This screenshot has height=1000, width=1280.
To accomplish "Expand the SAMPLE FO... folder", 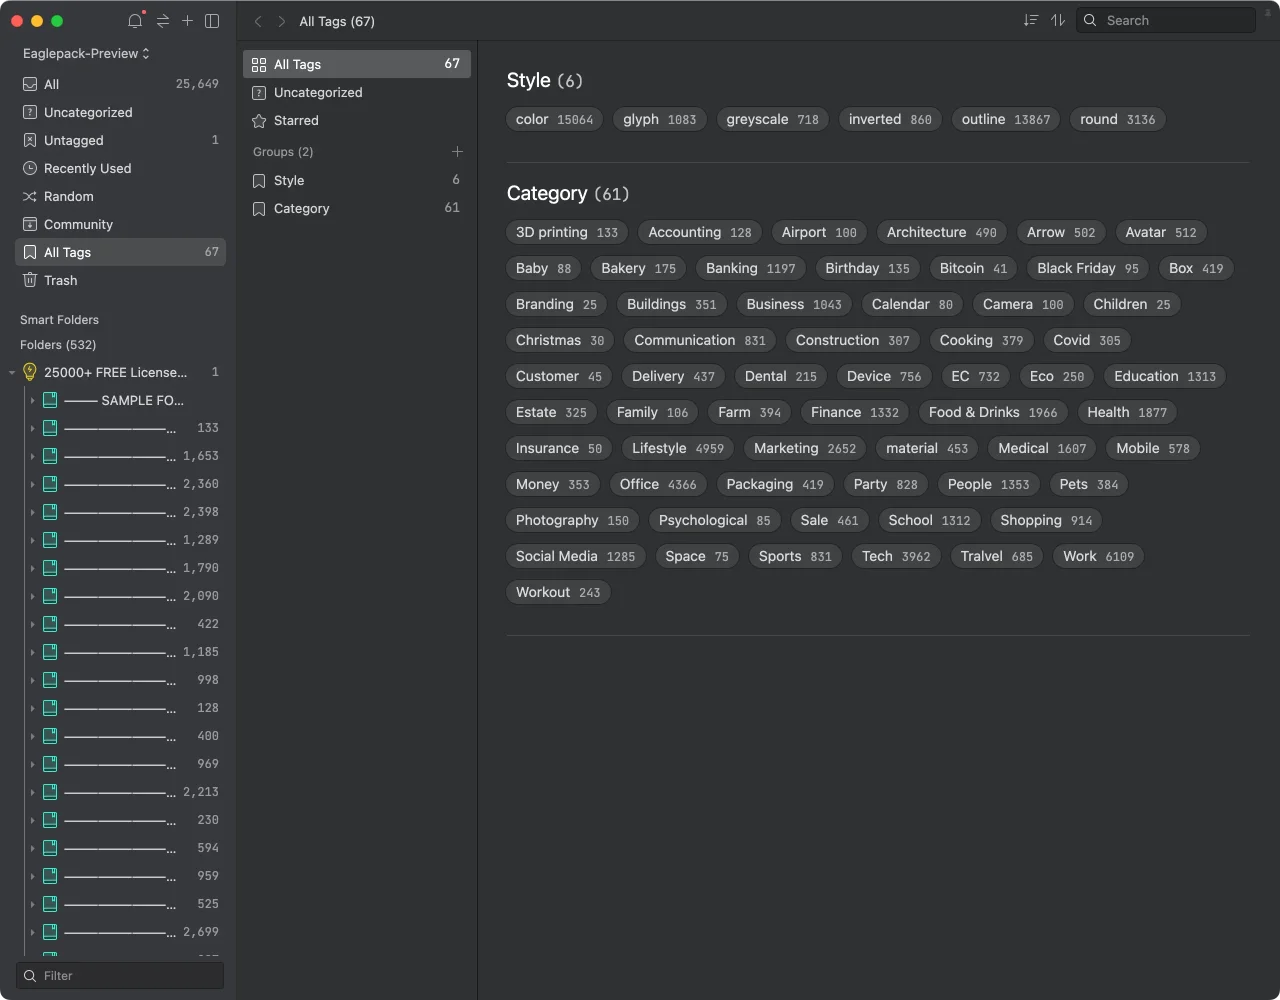I will point(32,400).
